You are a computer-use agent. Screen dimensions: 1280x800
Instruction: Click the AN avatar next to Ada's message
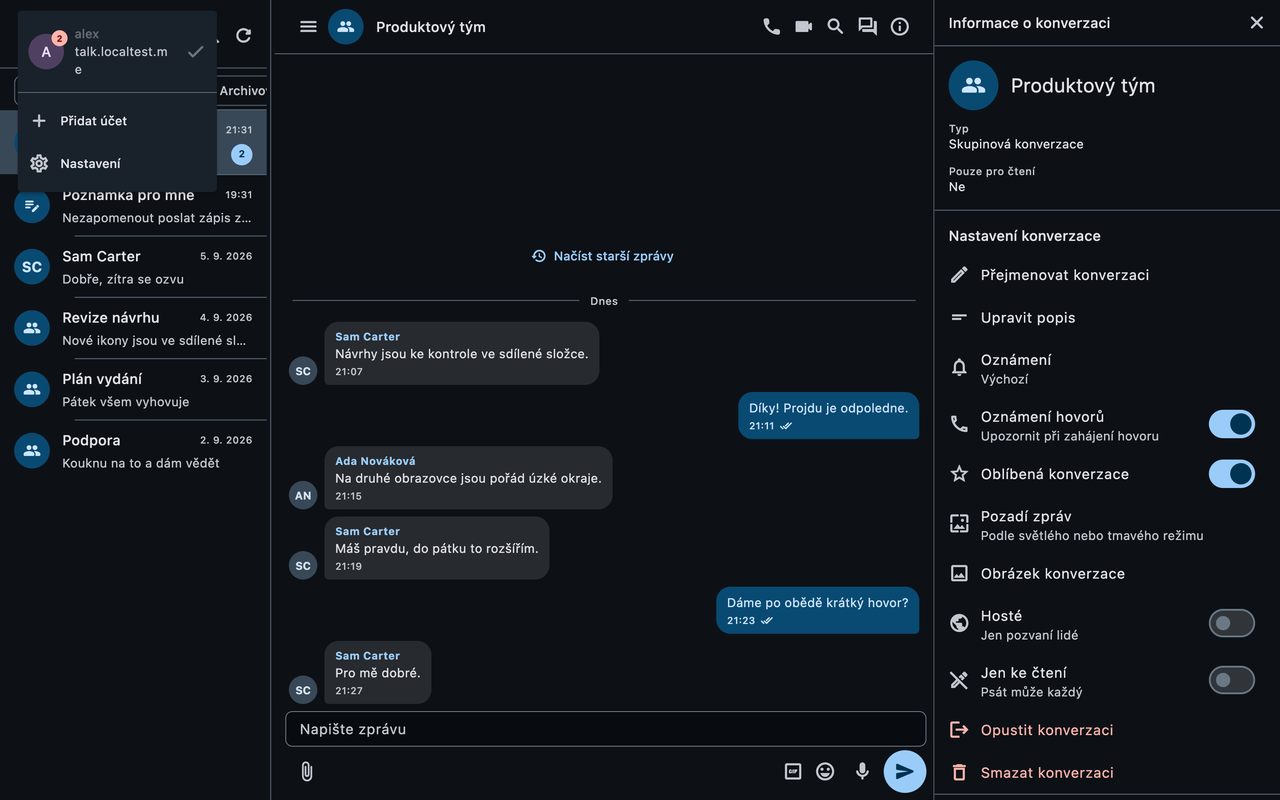(303, 495)
